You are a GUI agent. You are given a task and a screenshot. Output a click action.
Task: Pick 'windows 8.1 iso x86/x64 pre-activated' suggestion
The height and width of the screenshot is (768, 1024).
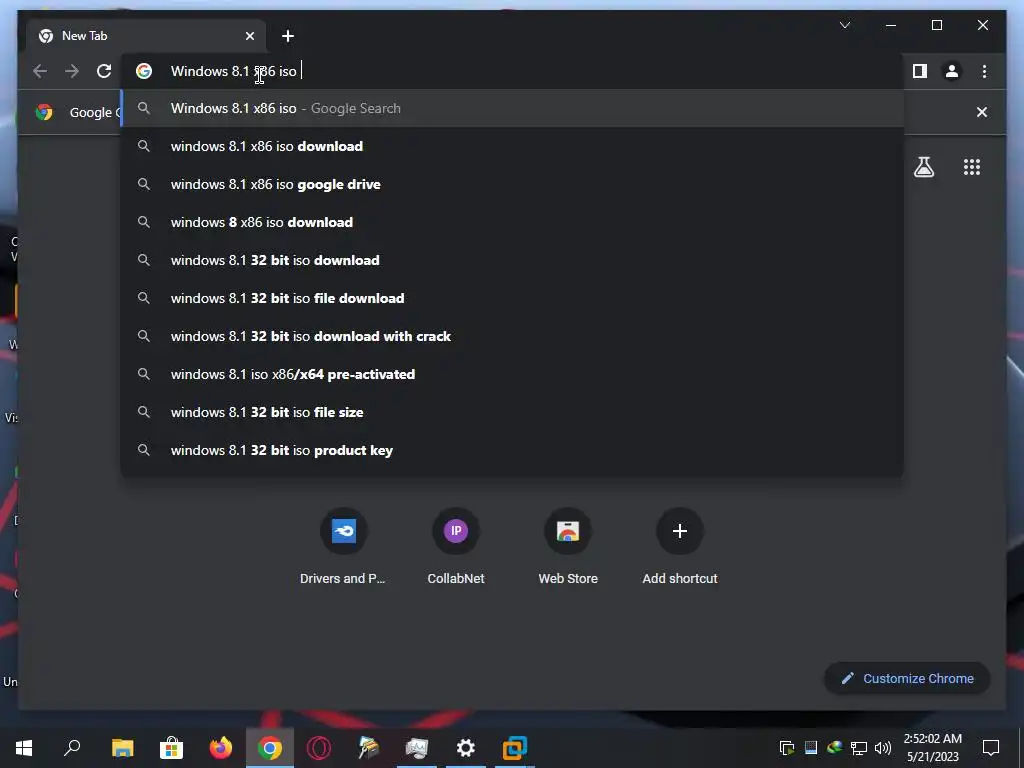[513, 374]
